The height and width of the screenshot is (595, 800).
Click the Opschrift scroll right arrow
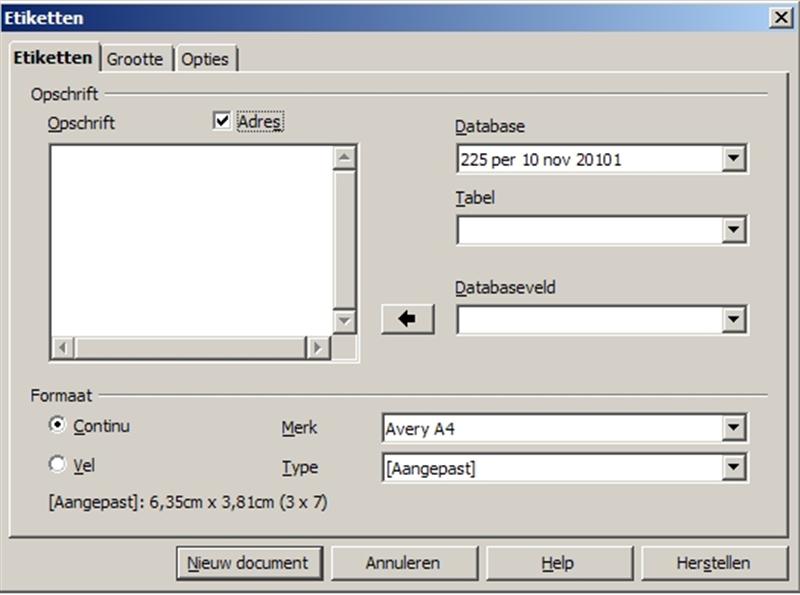click(317, 347)
